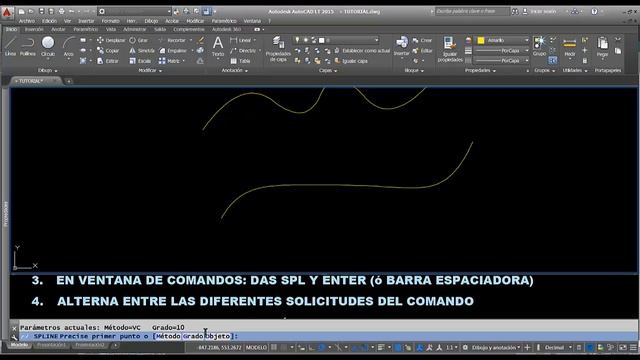Choose the Estirar modify tool
The image size is (640, 360).
click(108, 61)
